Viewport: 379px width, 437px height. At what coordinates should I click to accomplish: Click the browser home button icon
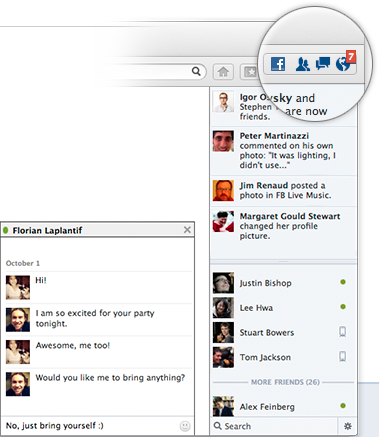pos(223,72)
